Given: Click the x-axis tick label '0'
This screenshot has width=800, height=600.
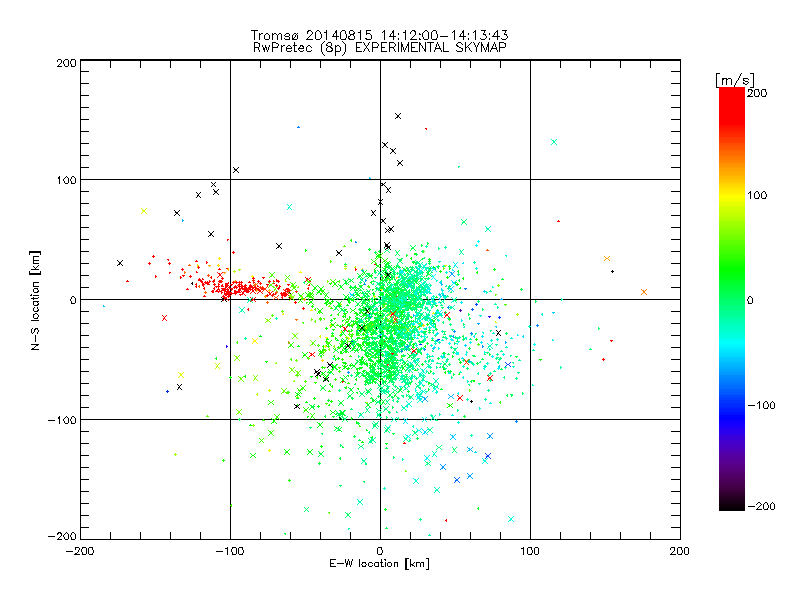Looking at the screenshot, I should 380,551.
